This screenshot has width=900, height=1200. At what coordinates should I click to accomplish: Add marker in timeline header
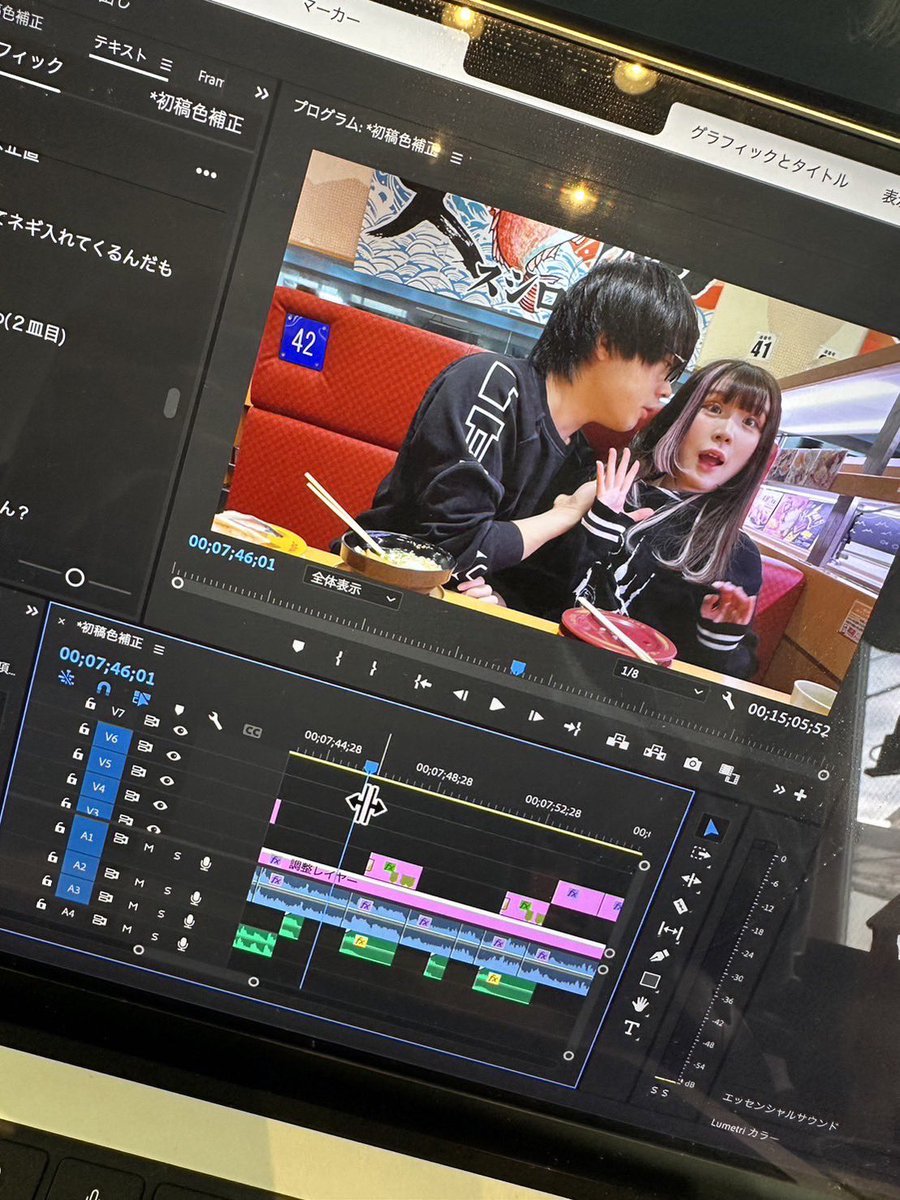click(180, 709)
